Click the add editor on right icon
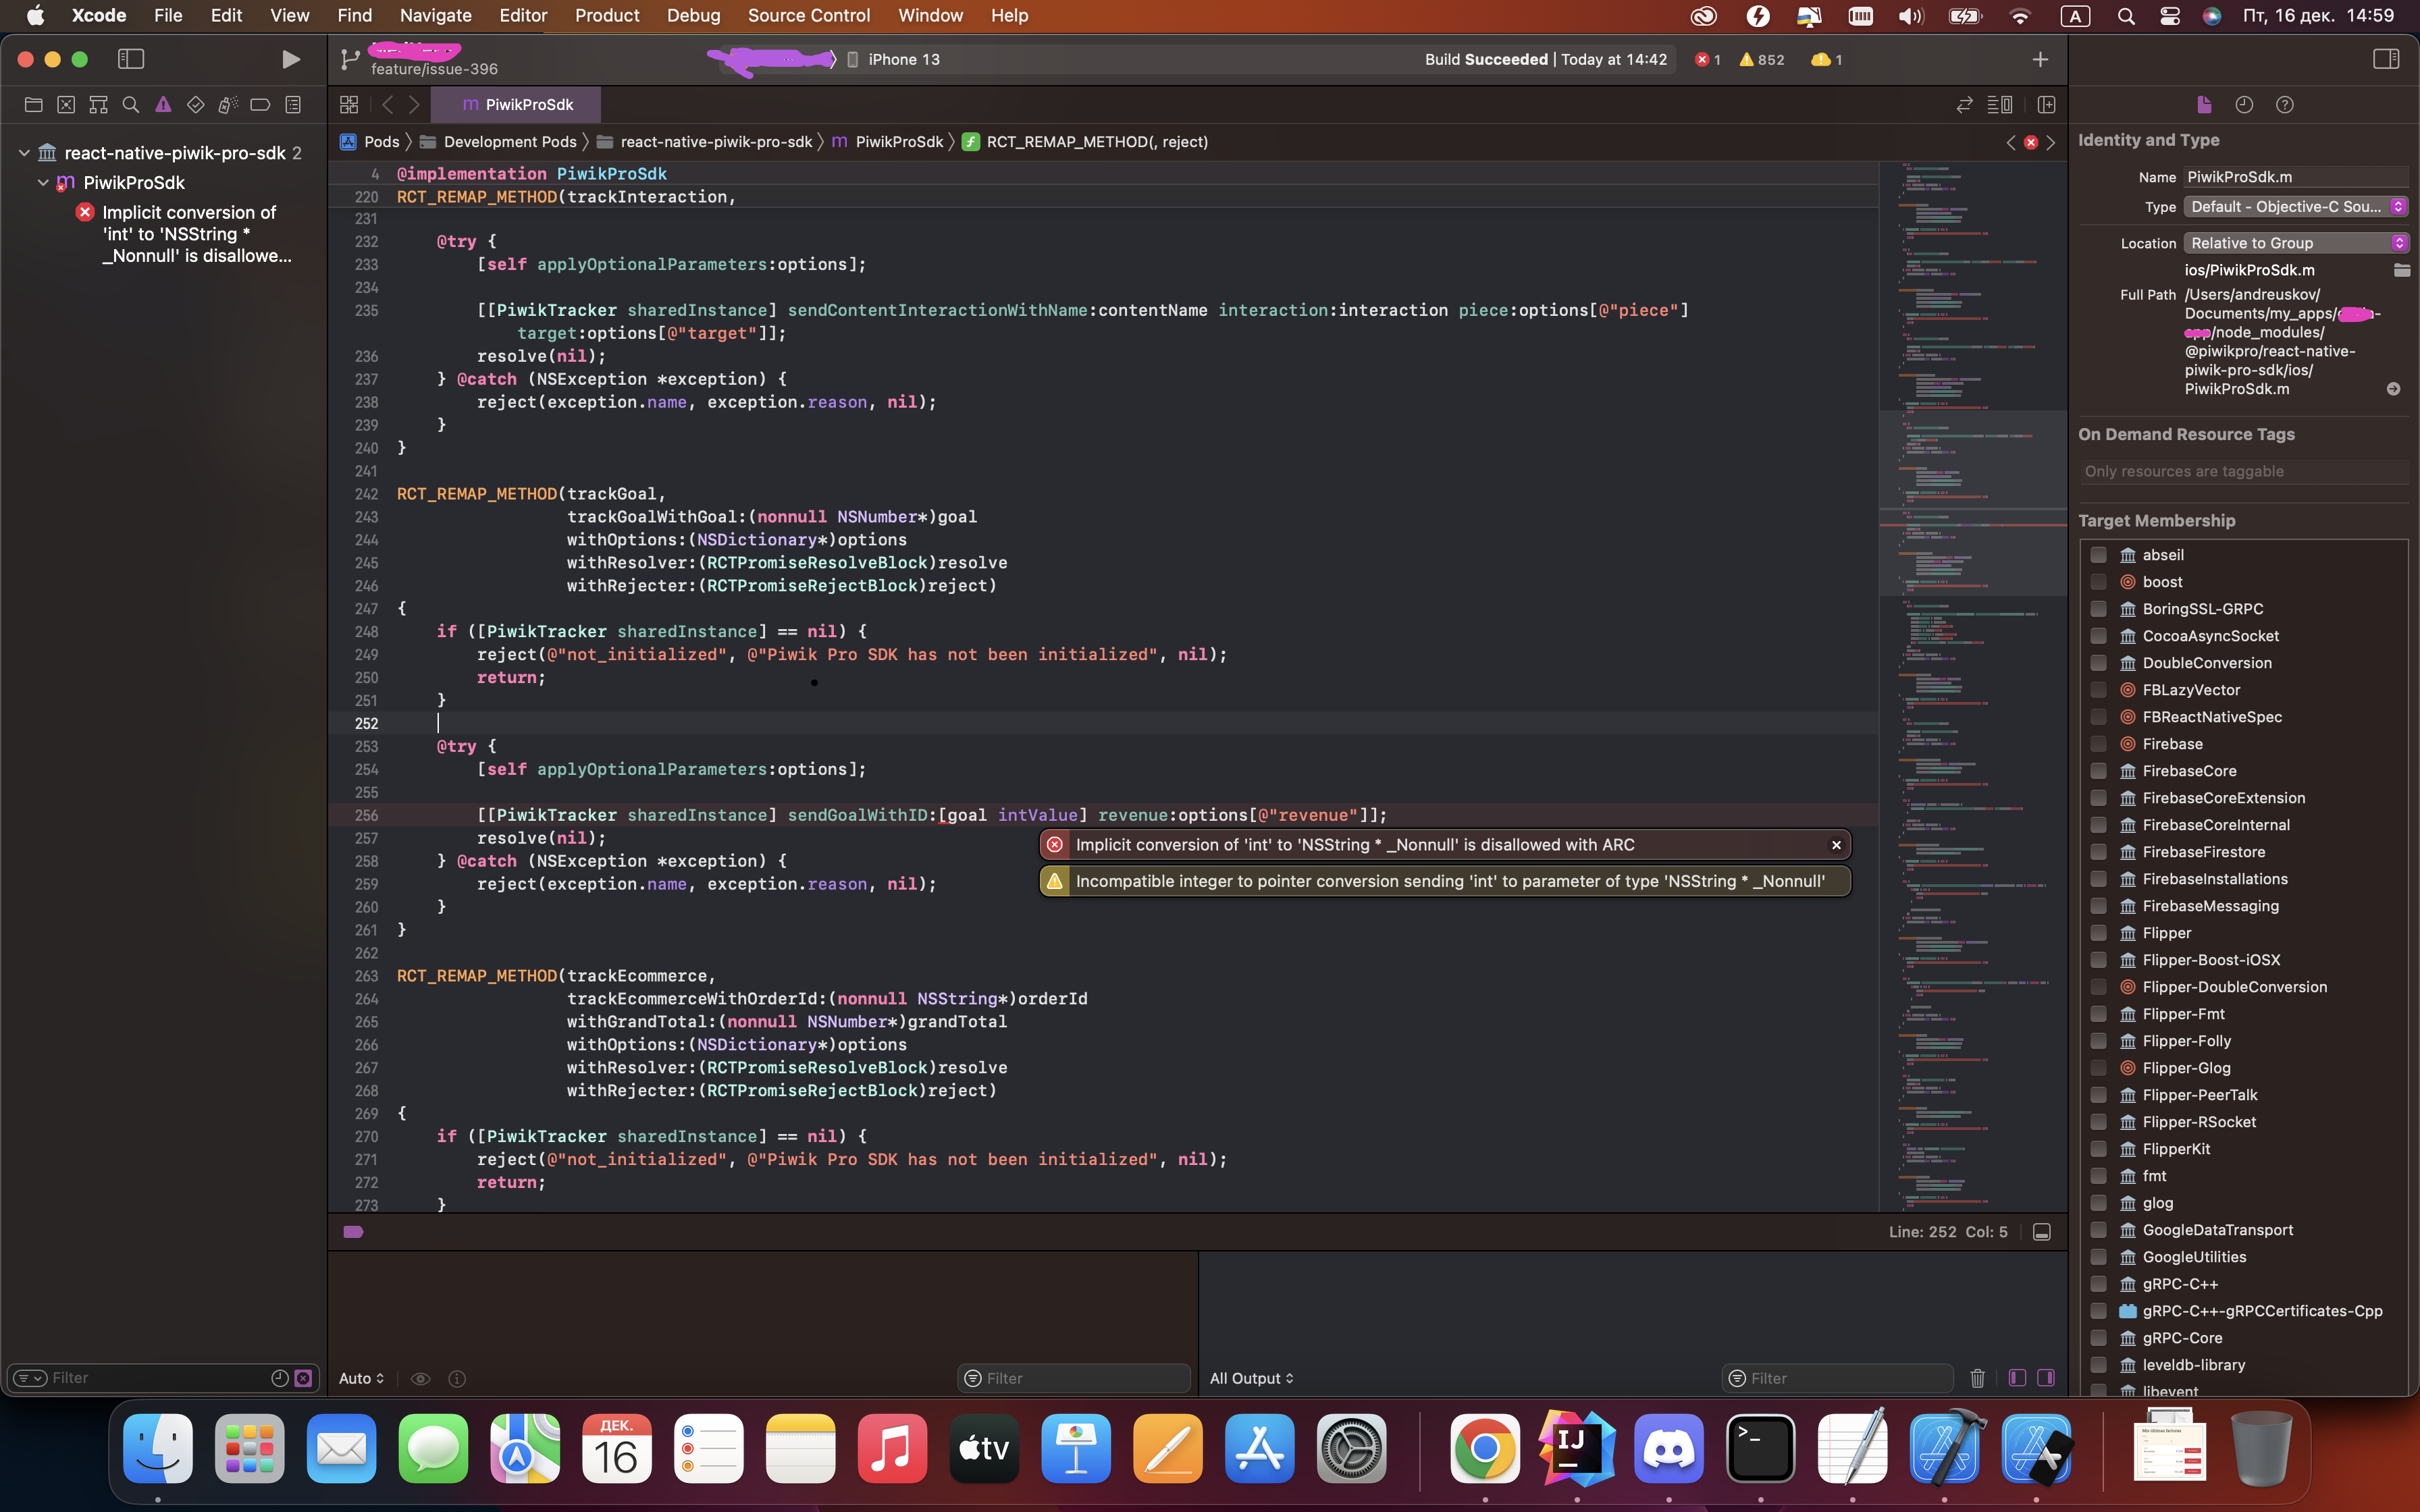This screenshot has height=1512, width=2420. click(2046, 105)
